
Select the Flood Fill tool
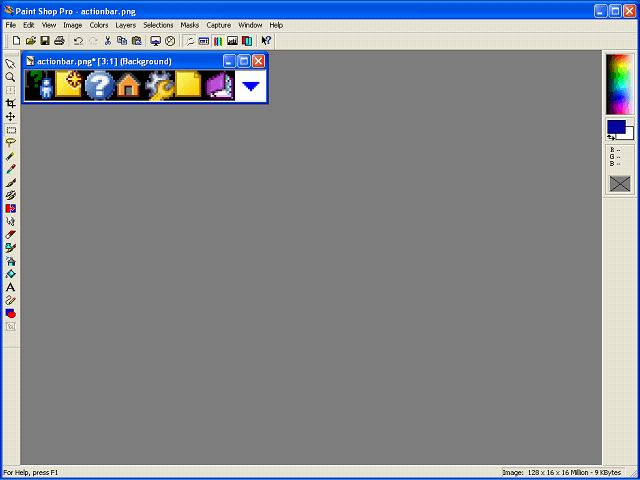click(x=11, y=274)
